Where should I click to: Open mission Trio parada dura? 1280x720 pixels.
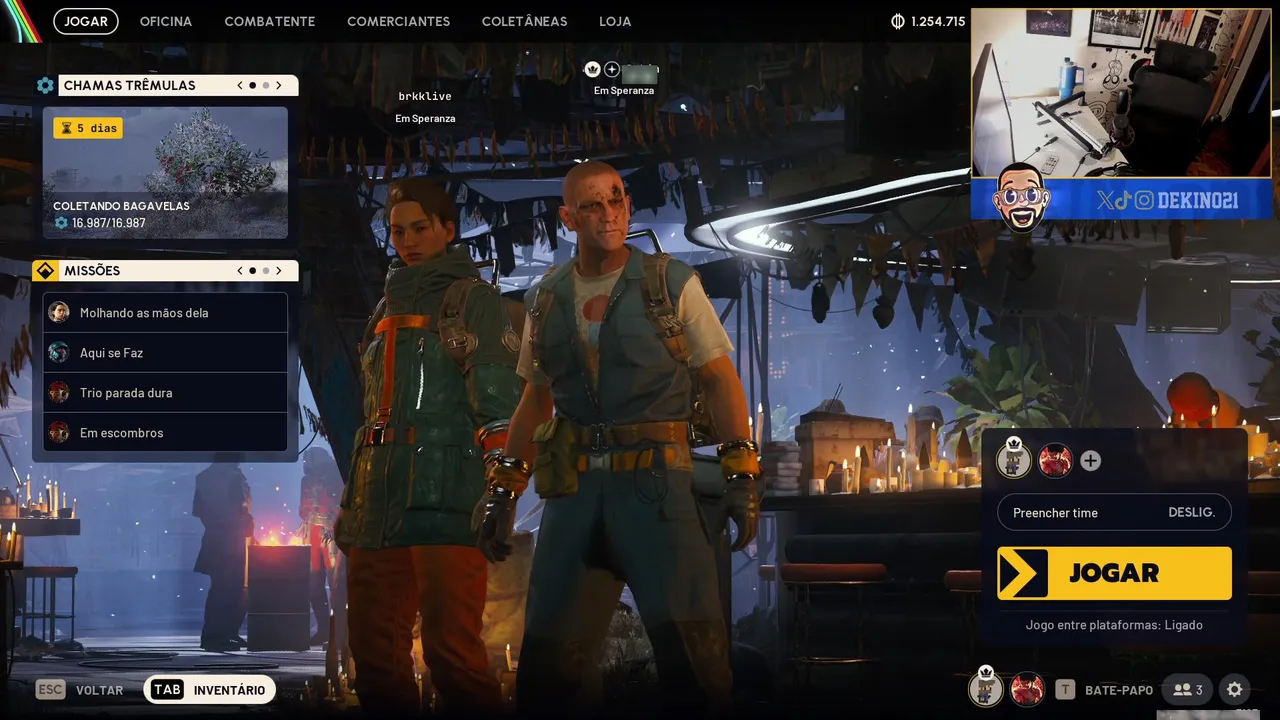(x=165, y=393)
